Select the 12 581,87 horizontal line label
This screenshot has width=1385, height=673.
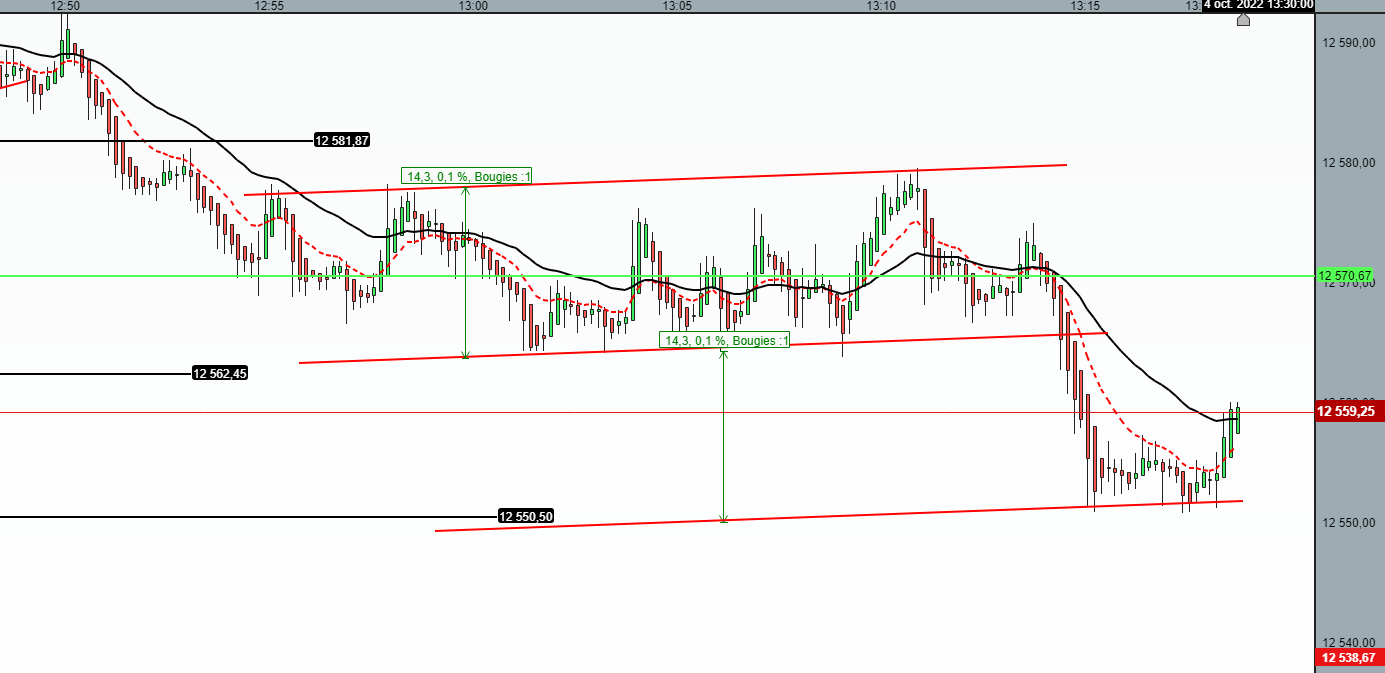click(x=342, y=141)
